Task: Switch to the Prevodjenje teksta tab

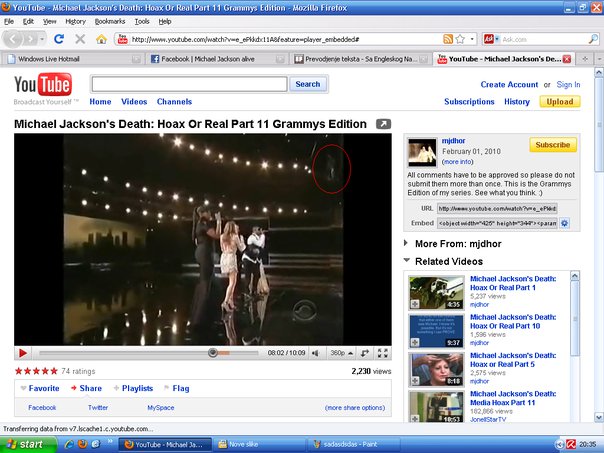Action: [x=361, y=59]
